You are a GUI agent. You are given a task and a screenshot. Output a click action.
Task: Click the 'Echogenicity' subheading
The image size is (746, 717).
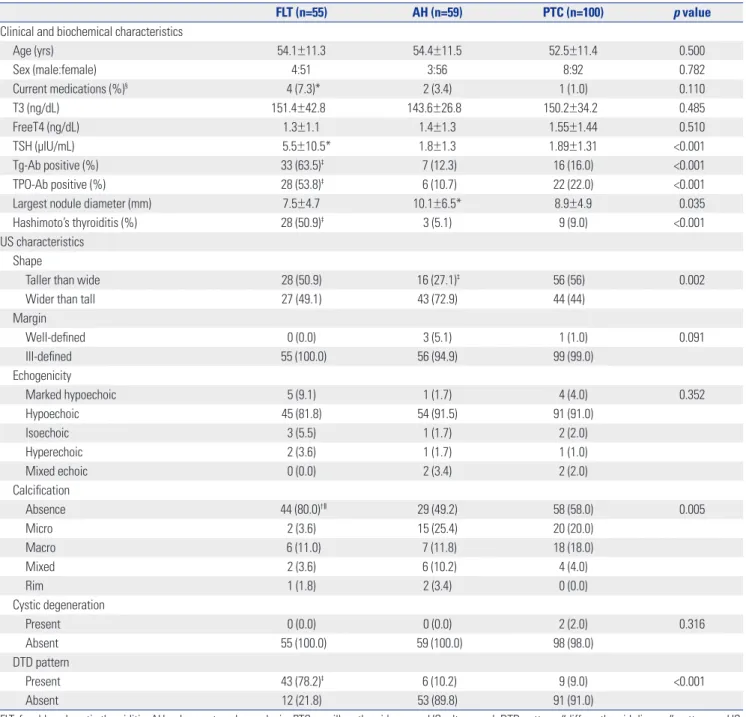tap(42, 375)
